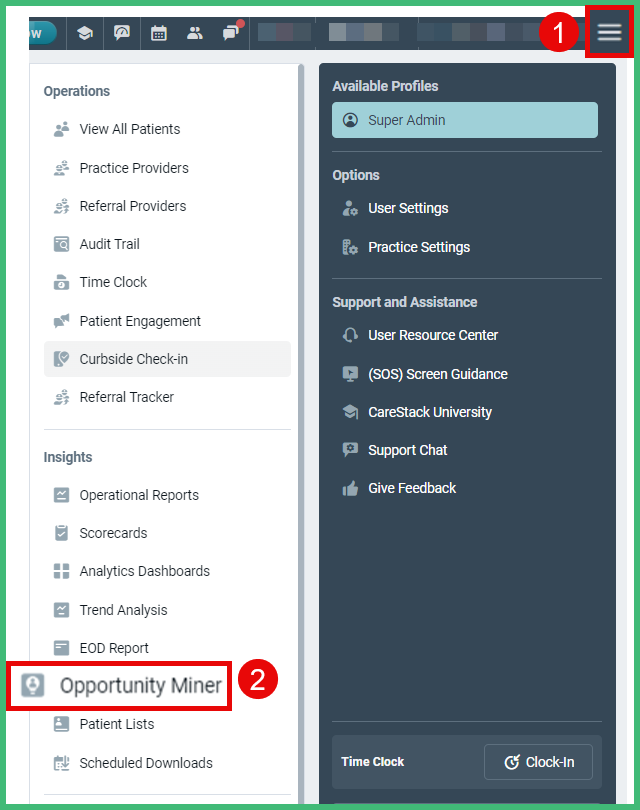The image size is (640, 810).
Task: Click the Scheduled Downloads icon
Action: [x=61, y=762]
